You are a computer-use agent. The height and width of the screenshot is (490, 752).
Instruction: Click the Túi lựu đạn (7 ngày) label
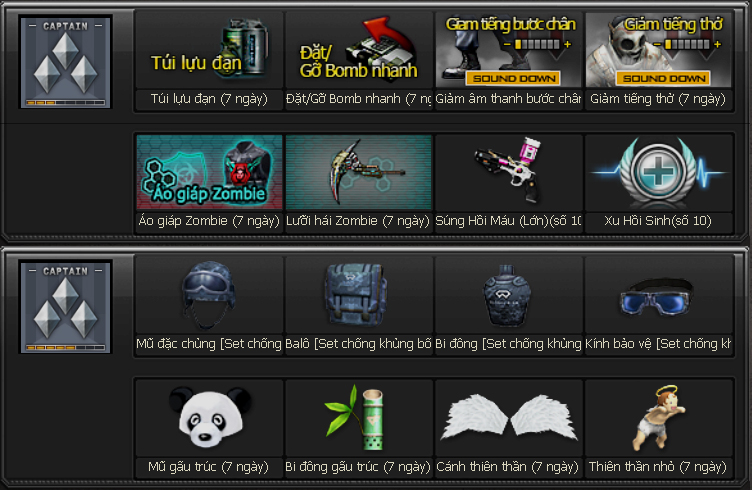coord(209,99)
